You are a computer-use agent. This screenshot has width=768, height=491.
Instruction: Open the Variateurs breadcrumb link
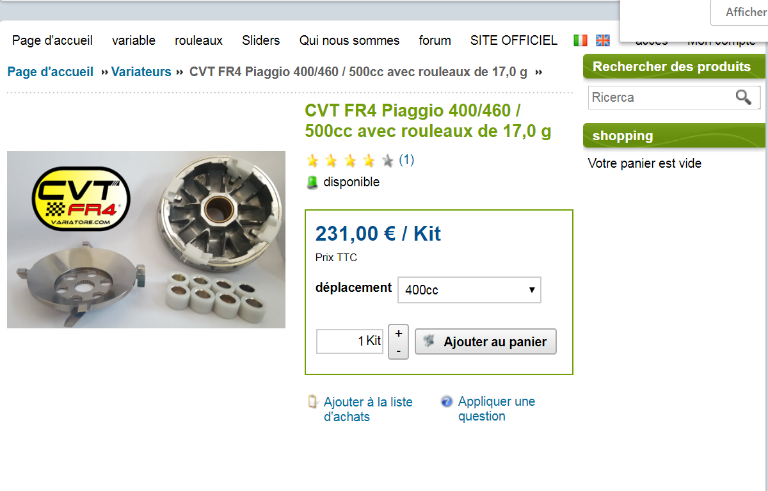141,72
